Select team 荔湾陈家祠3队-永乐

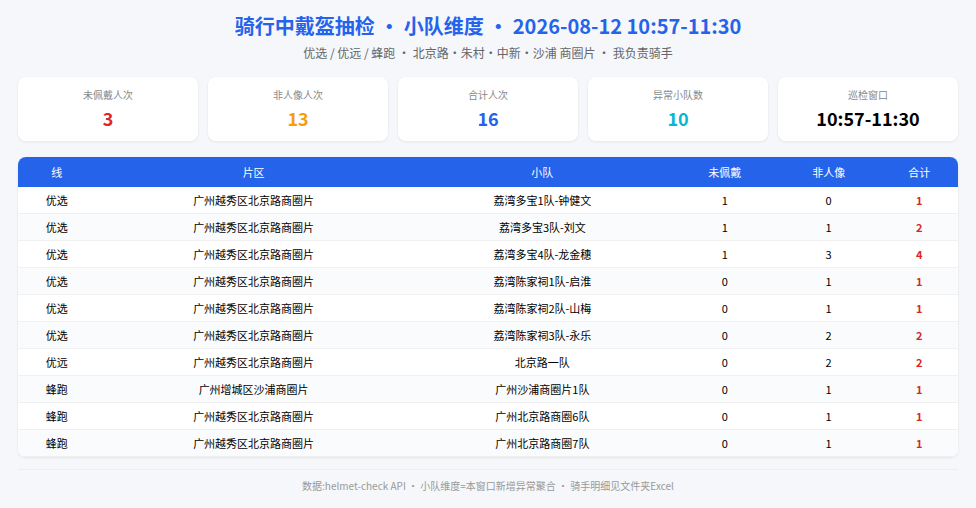(542, 336)
